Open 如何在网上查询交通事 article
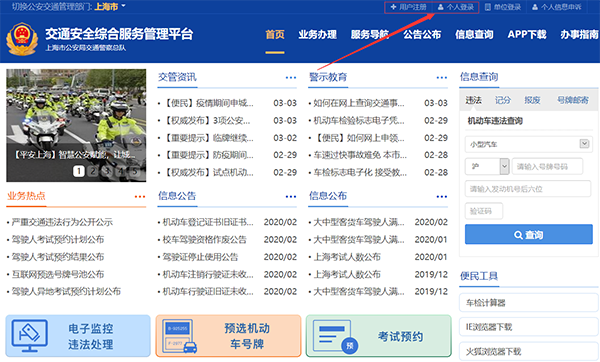This screenshot has height=362, width=600. pos(359,103)
